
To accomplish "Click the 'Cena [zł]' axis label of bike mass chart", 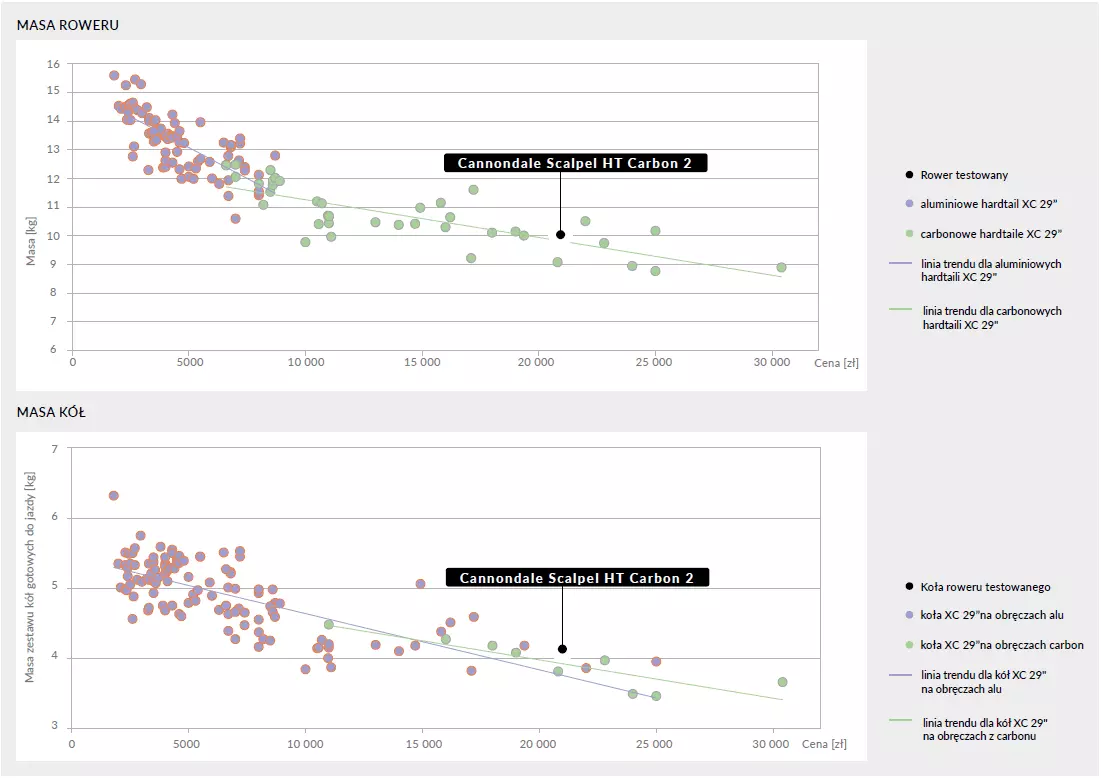I will 836,363.
